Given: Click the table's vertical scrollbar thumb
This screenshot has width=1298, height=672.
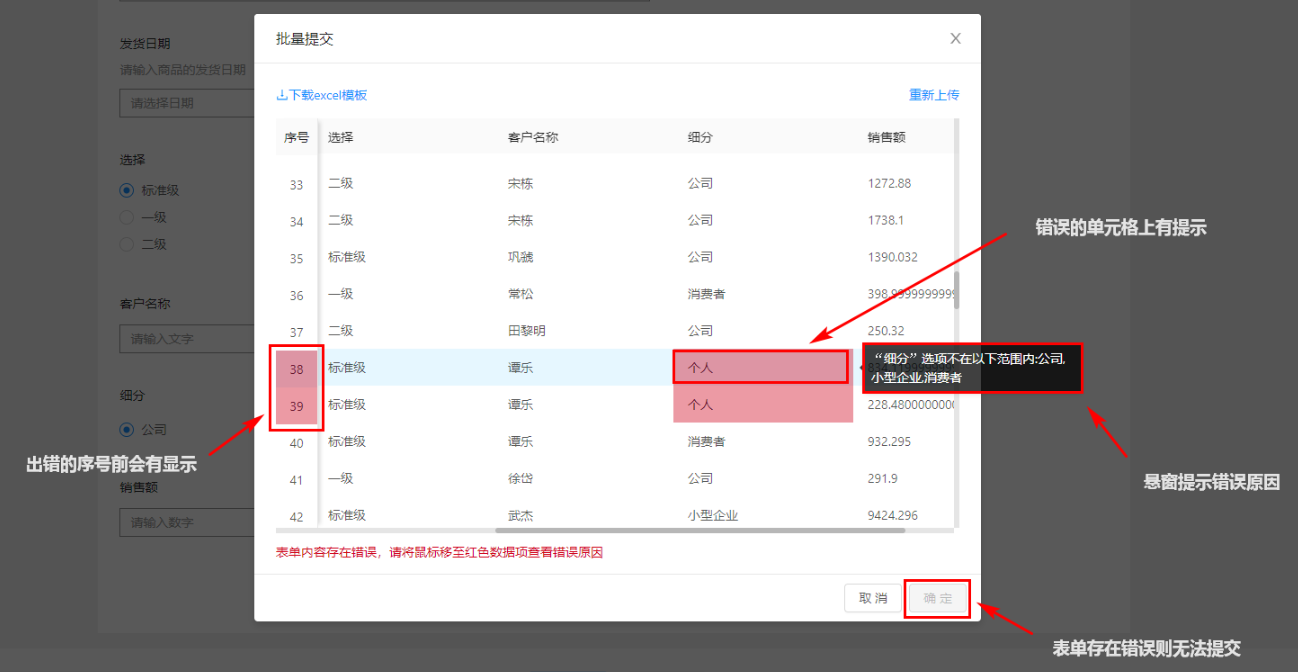Looking at the screenshot, I should 956,290.
